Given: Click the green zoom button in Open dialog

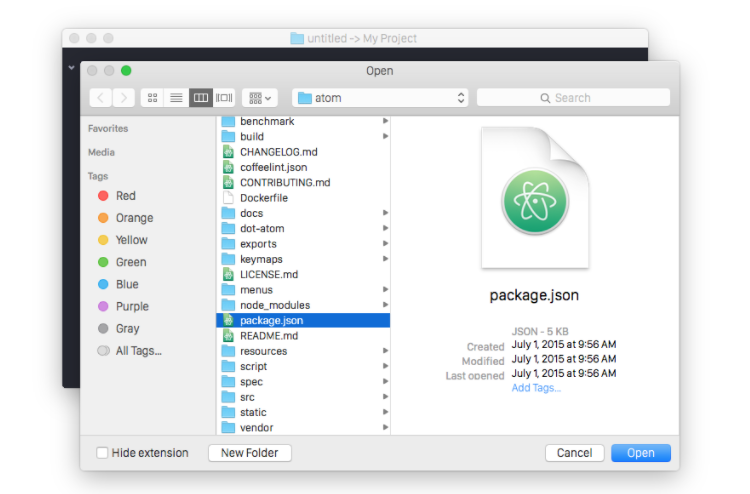Looking at the screenshot, I should tap(126, 71).
